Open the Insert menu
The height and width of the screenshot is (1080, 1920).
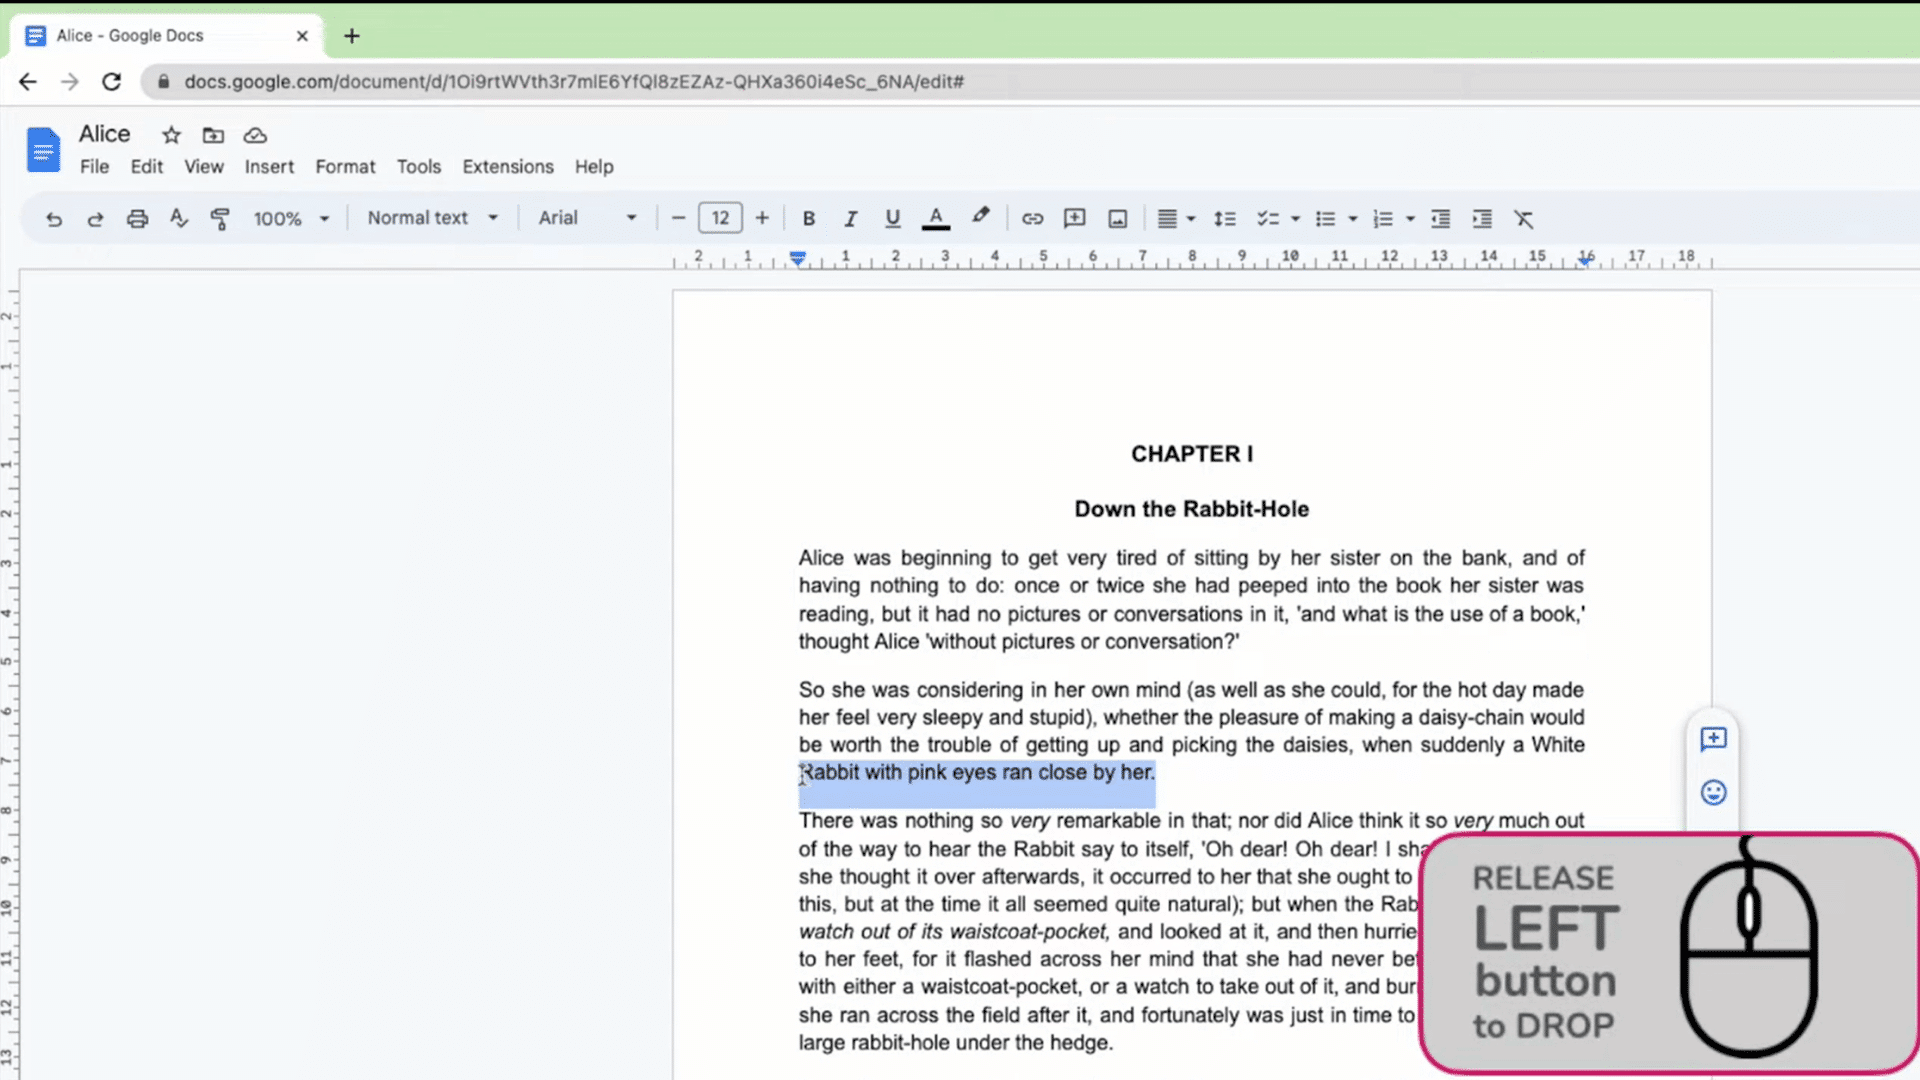[269, 167]
